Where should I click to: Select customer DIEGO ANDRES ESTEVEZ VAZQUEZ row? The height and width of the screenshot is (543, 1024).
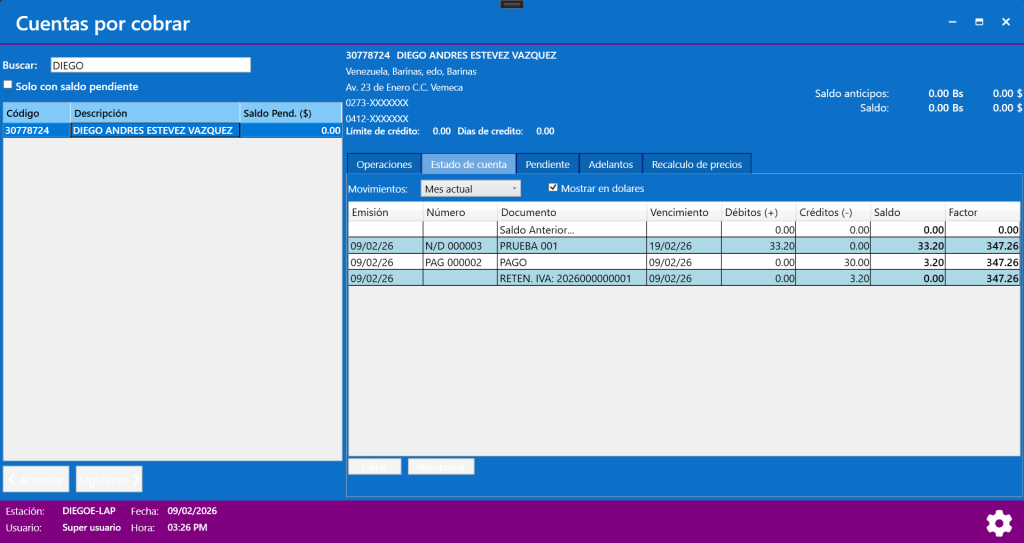tap(152, 130)
